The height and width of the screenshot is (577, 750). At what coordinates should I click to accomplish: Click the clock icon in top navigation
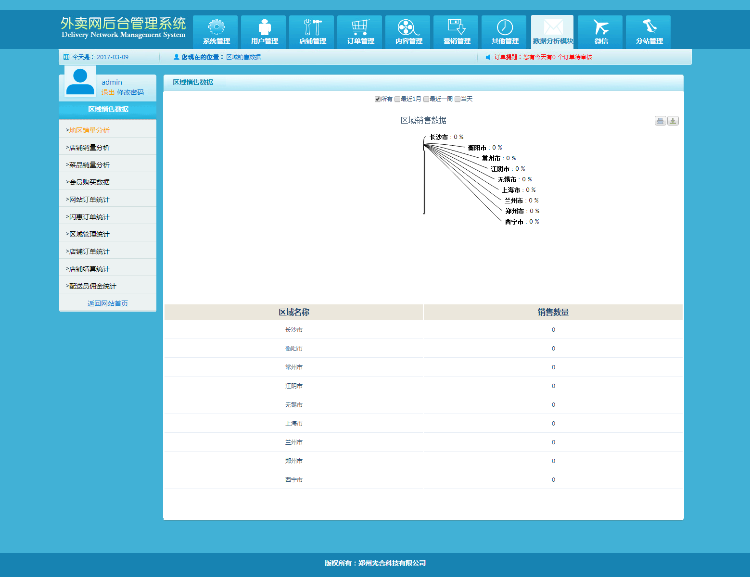pos(504,28)
